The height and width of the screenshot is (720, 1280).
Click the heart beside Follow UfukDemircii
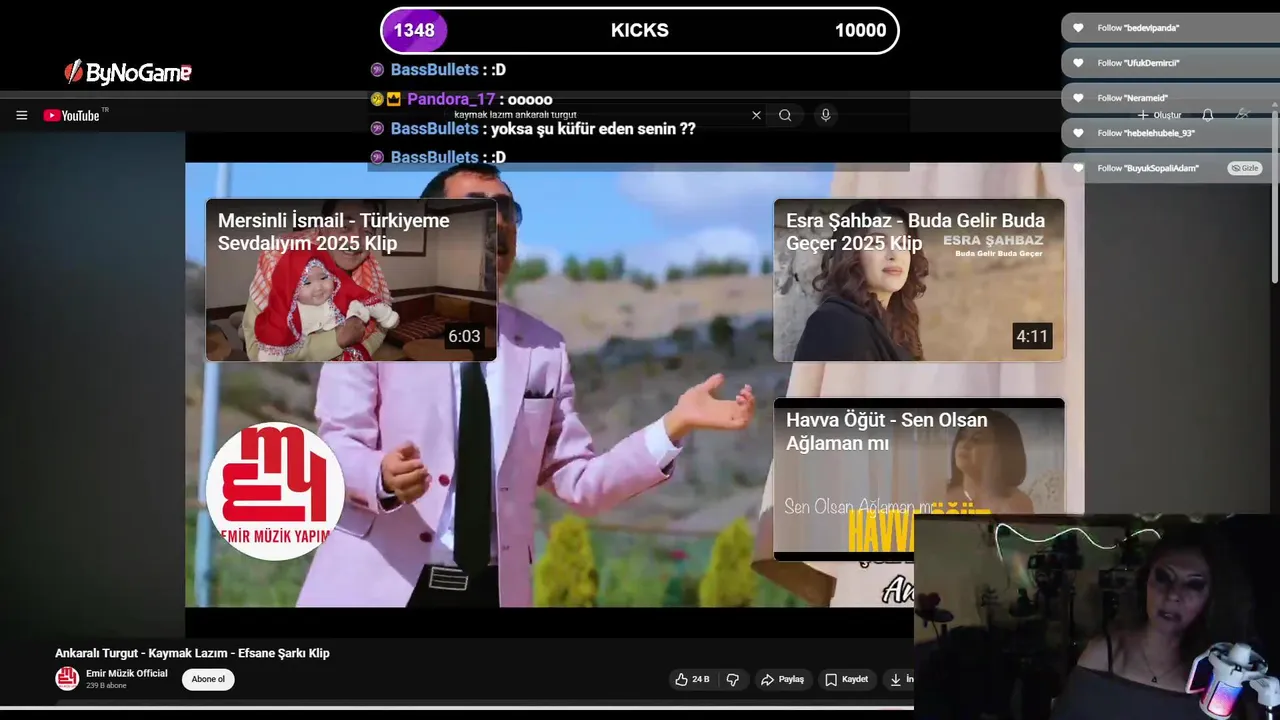pyautogui.click(x=1078, y=63)
